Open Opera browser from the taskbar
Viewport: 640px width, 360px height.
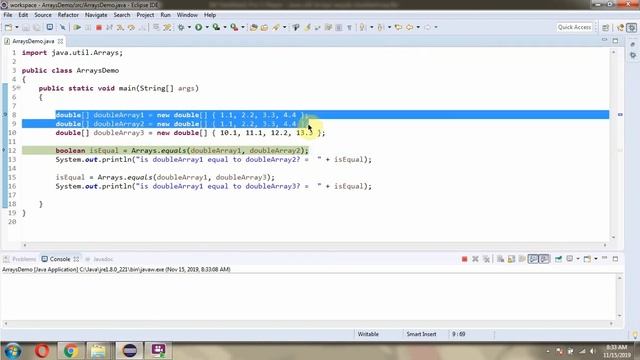(42, 351)
